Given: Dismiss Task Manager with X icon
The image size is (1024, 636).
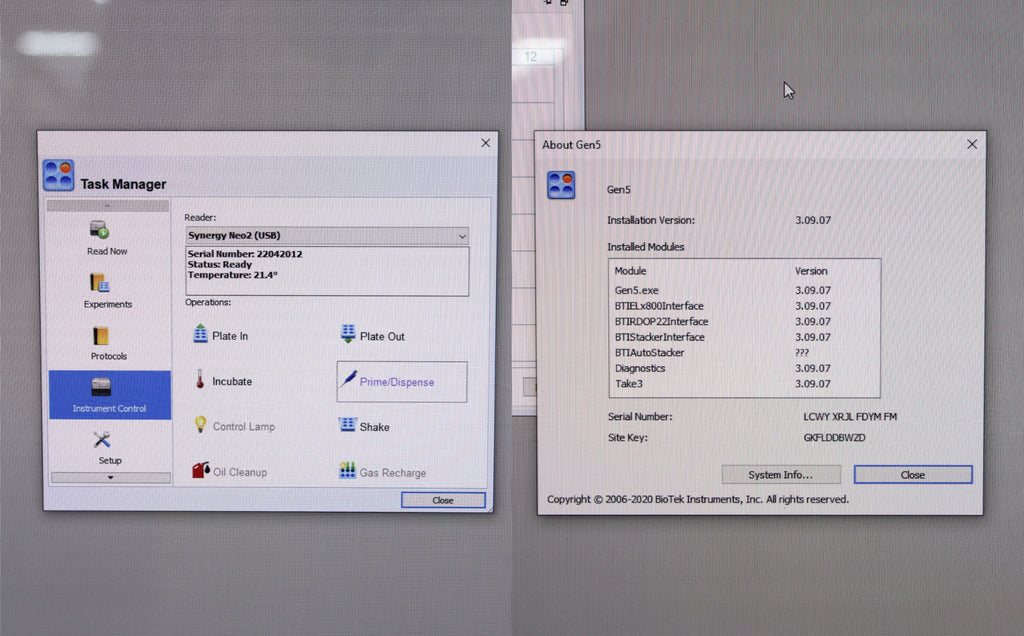Looking at the screenshot, I should pos(485,143).
